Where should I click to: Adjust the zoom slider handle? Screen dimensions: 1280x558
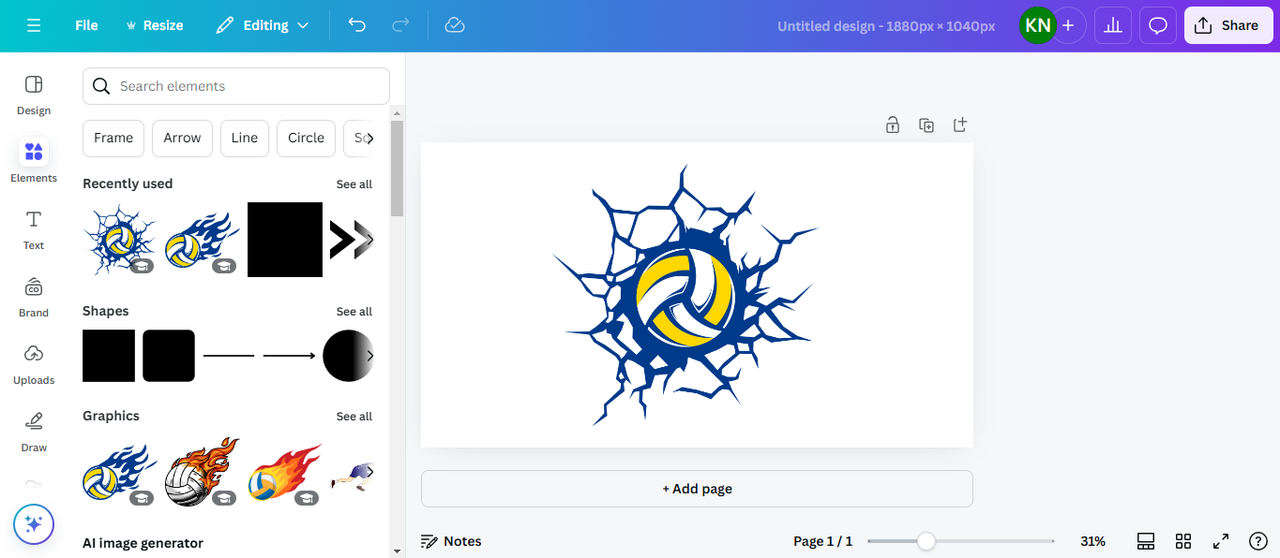coord(926,541)
